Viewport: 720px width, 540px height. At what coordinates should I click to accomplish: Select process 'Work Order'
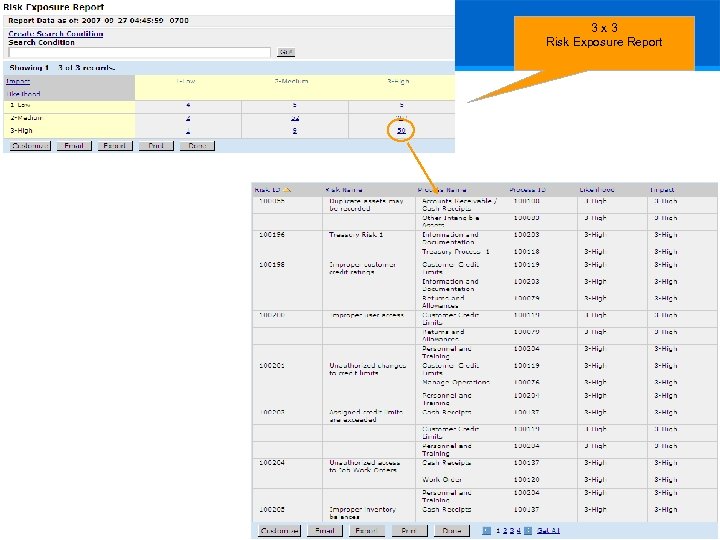coord(442,479)
